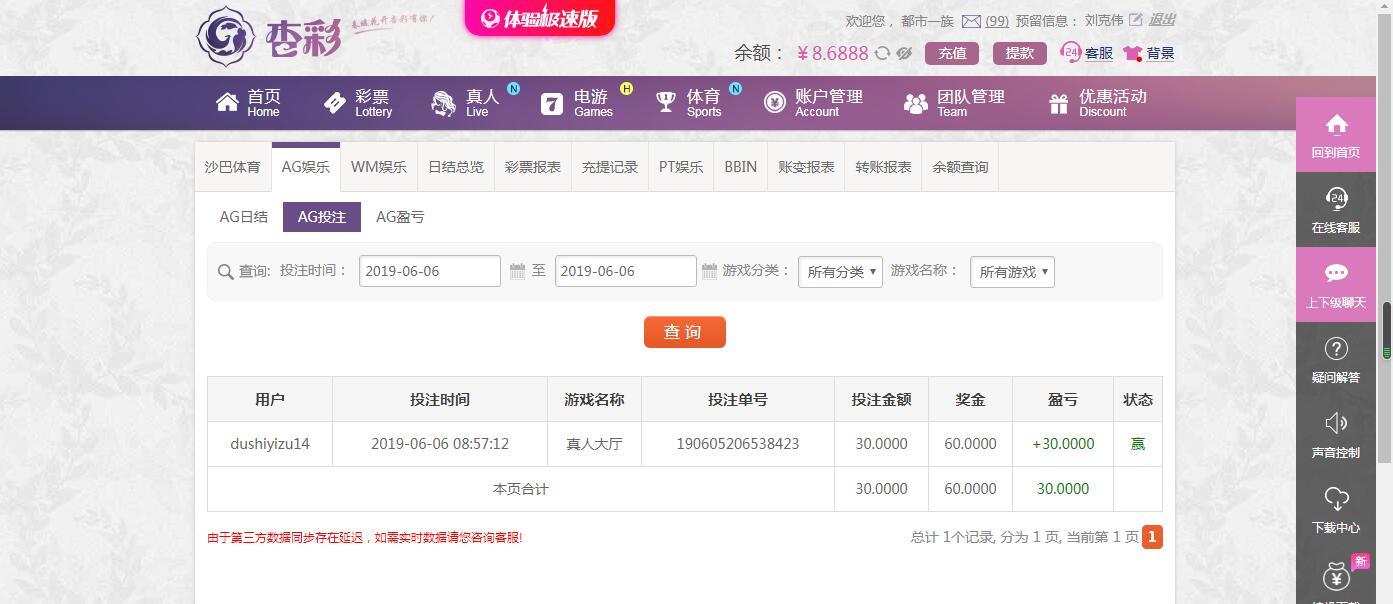Click the end date input field
Image resolution: width=1393 pixels, height=604 pixels.
tap(626, 271)
